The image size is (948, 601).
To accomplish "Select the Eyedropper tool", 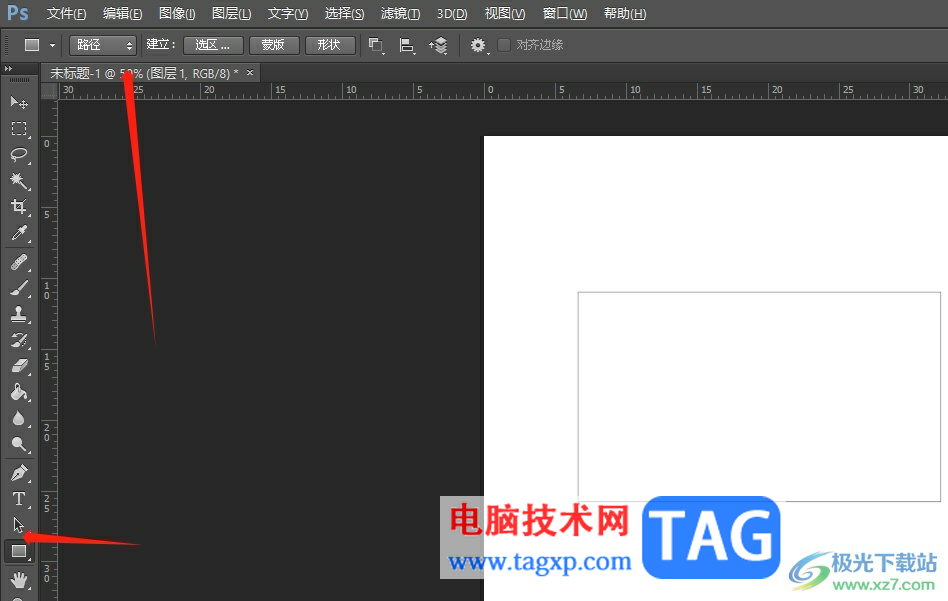I will [x=19, y=233].
